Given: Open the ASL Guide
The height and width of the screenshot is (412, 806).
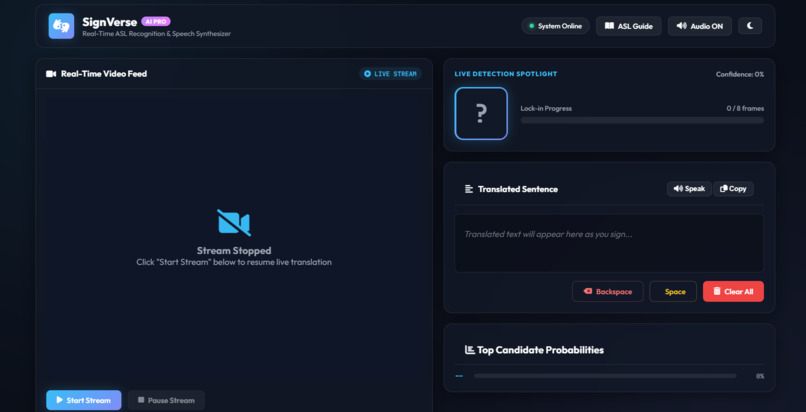Looking at the screenshot, I should point(628,26).
